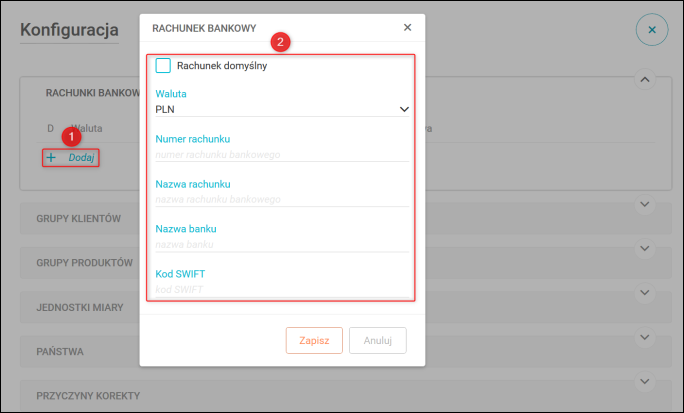Screen dimensions: 684x413
Task: Select the JEDNOSTKI MIARY heading
Action: pyautogui.click(x=80, y=307)
